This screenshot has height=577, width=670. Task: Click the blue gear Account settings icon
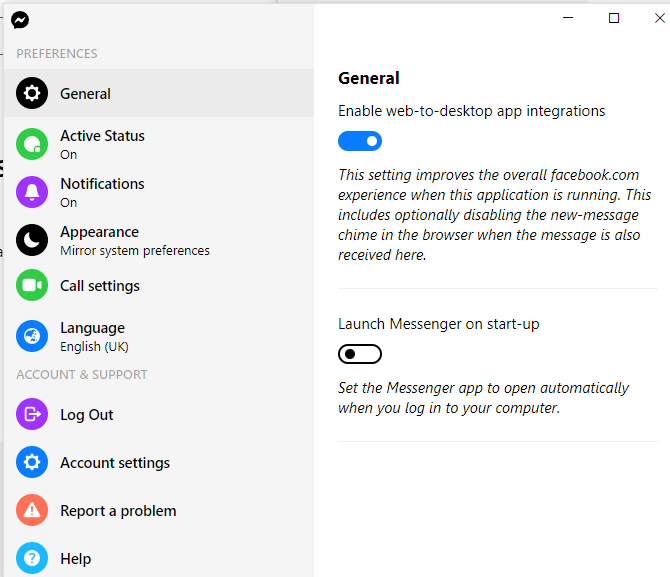coord(32,462)
